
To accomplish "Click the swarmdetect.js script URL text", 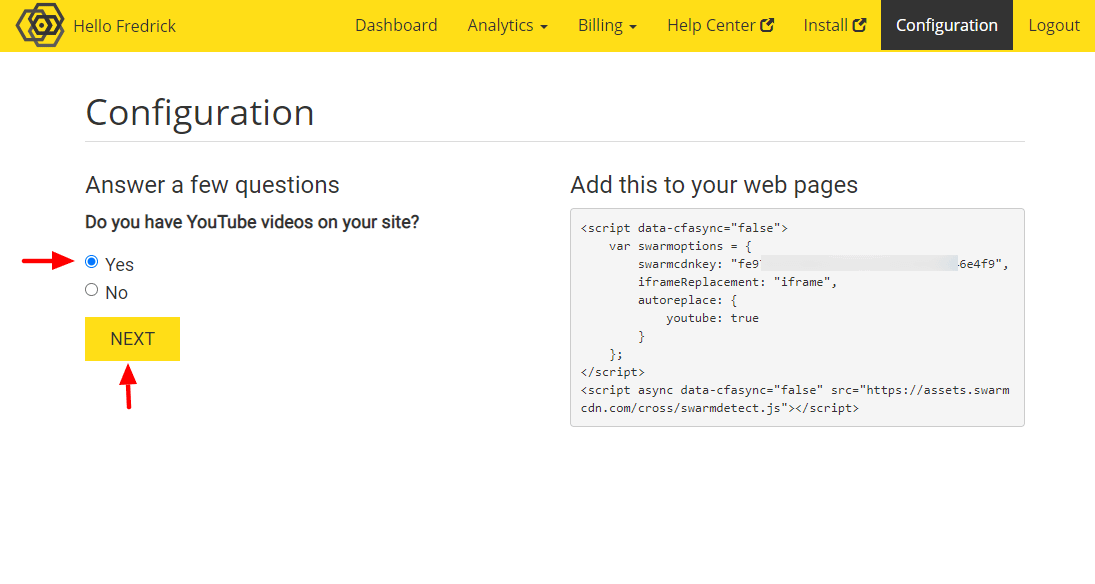I will (x=795, y=399).
